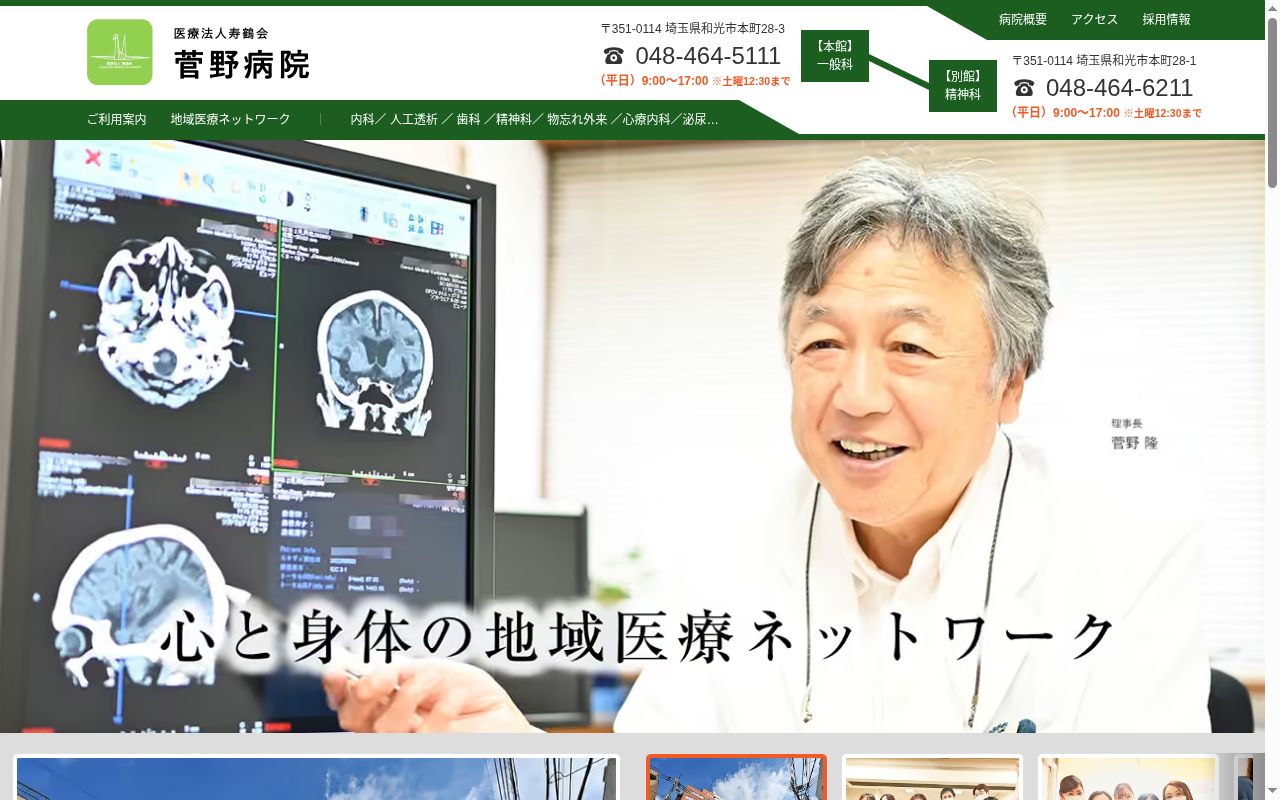Click the telephone icon beside 048-464-5111
1280x800 pixels.
click(x=613, y=56)
